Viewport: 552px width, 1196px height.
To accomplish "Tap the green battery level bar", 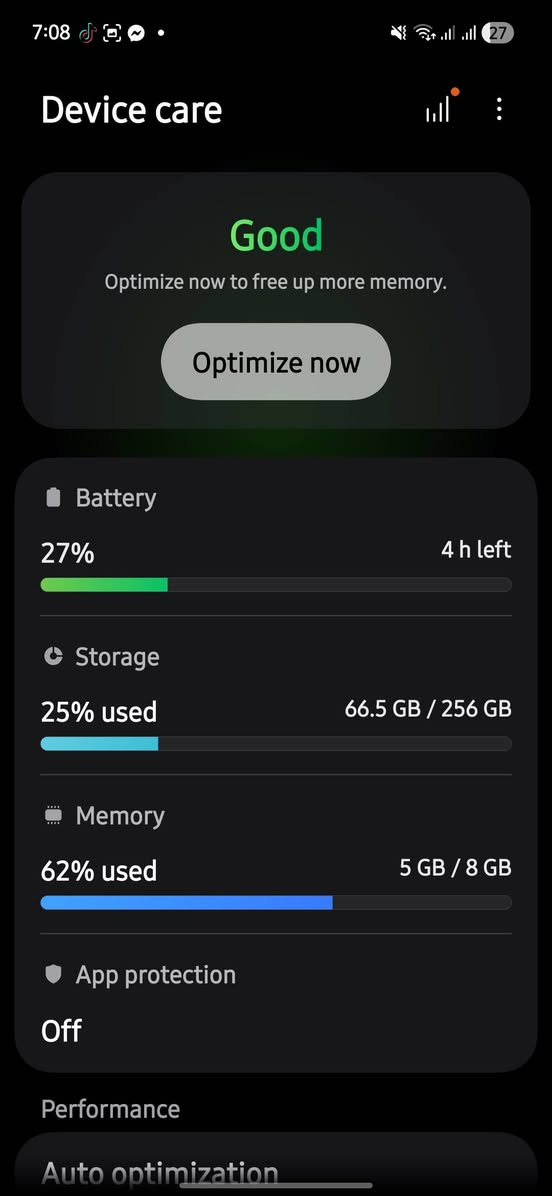I will tap(104, 585).
